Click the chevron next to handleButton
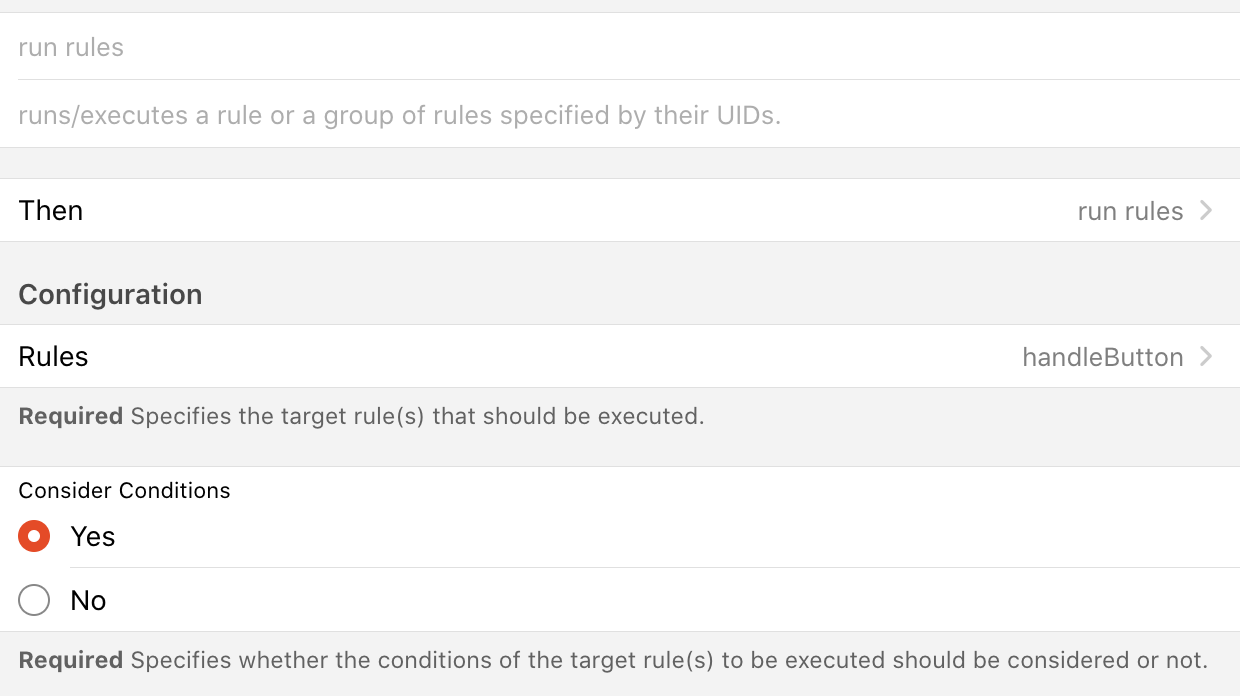The width and height of the screenshot is (1240, 696). tap(1206, 357)
